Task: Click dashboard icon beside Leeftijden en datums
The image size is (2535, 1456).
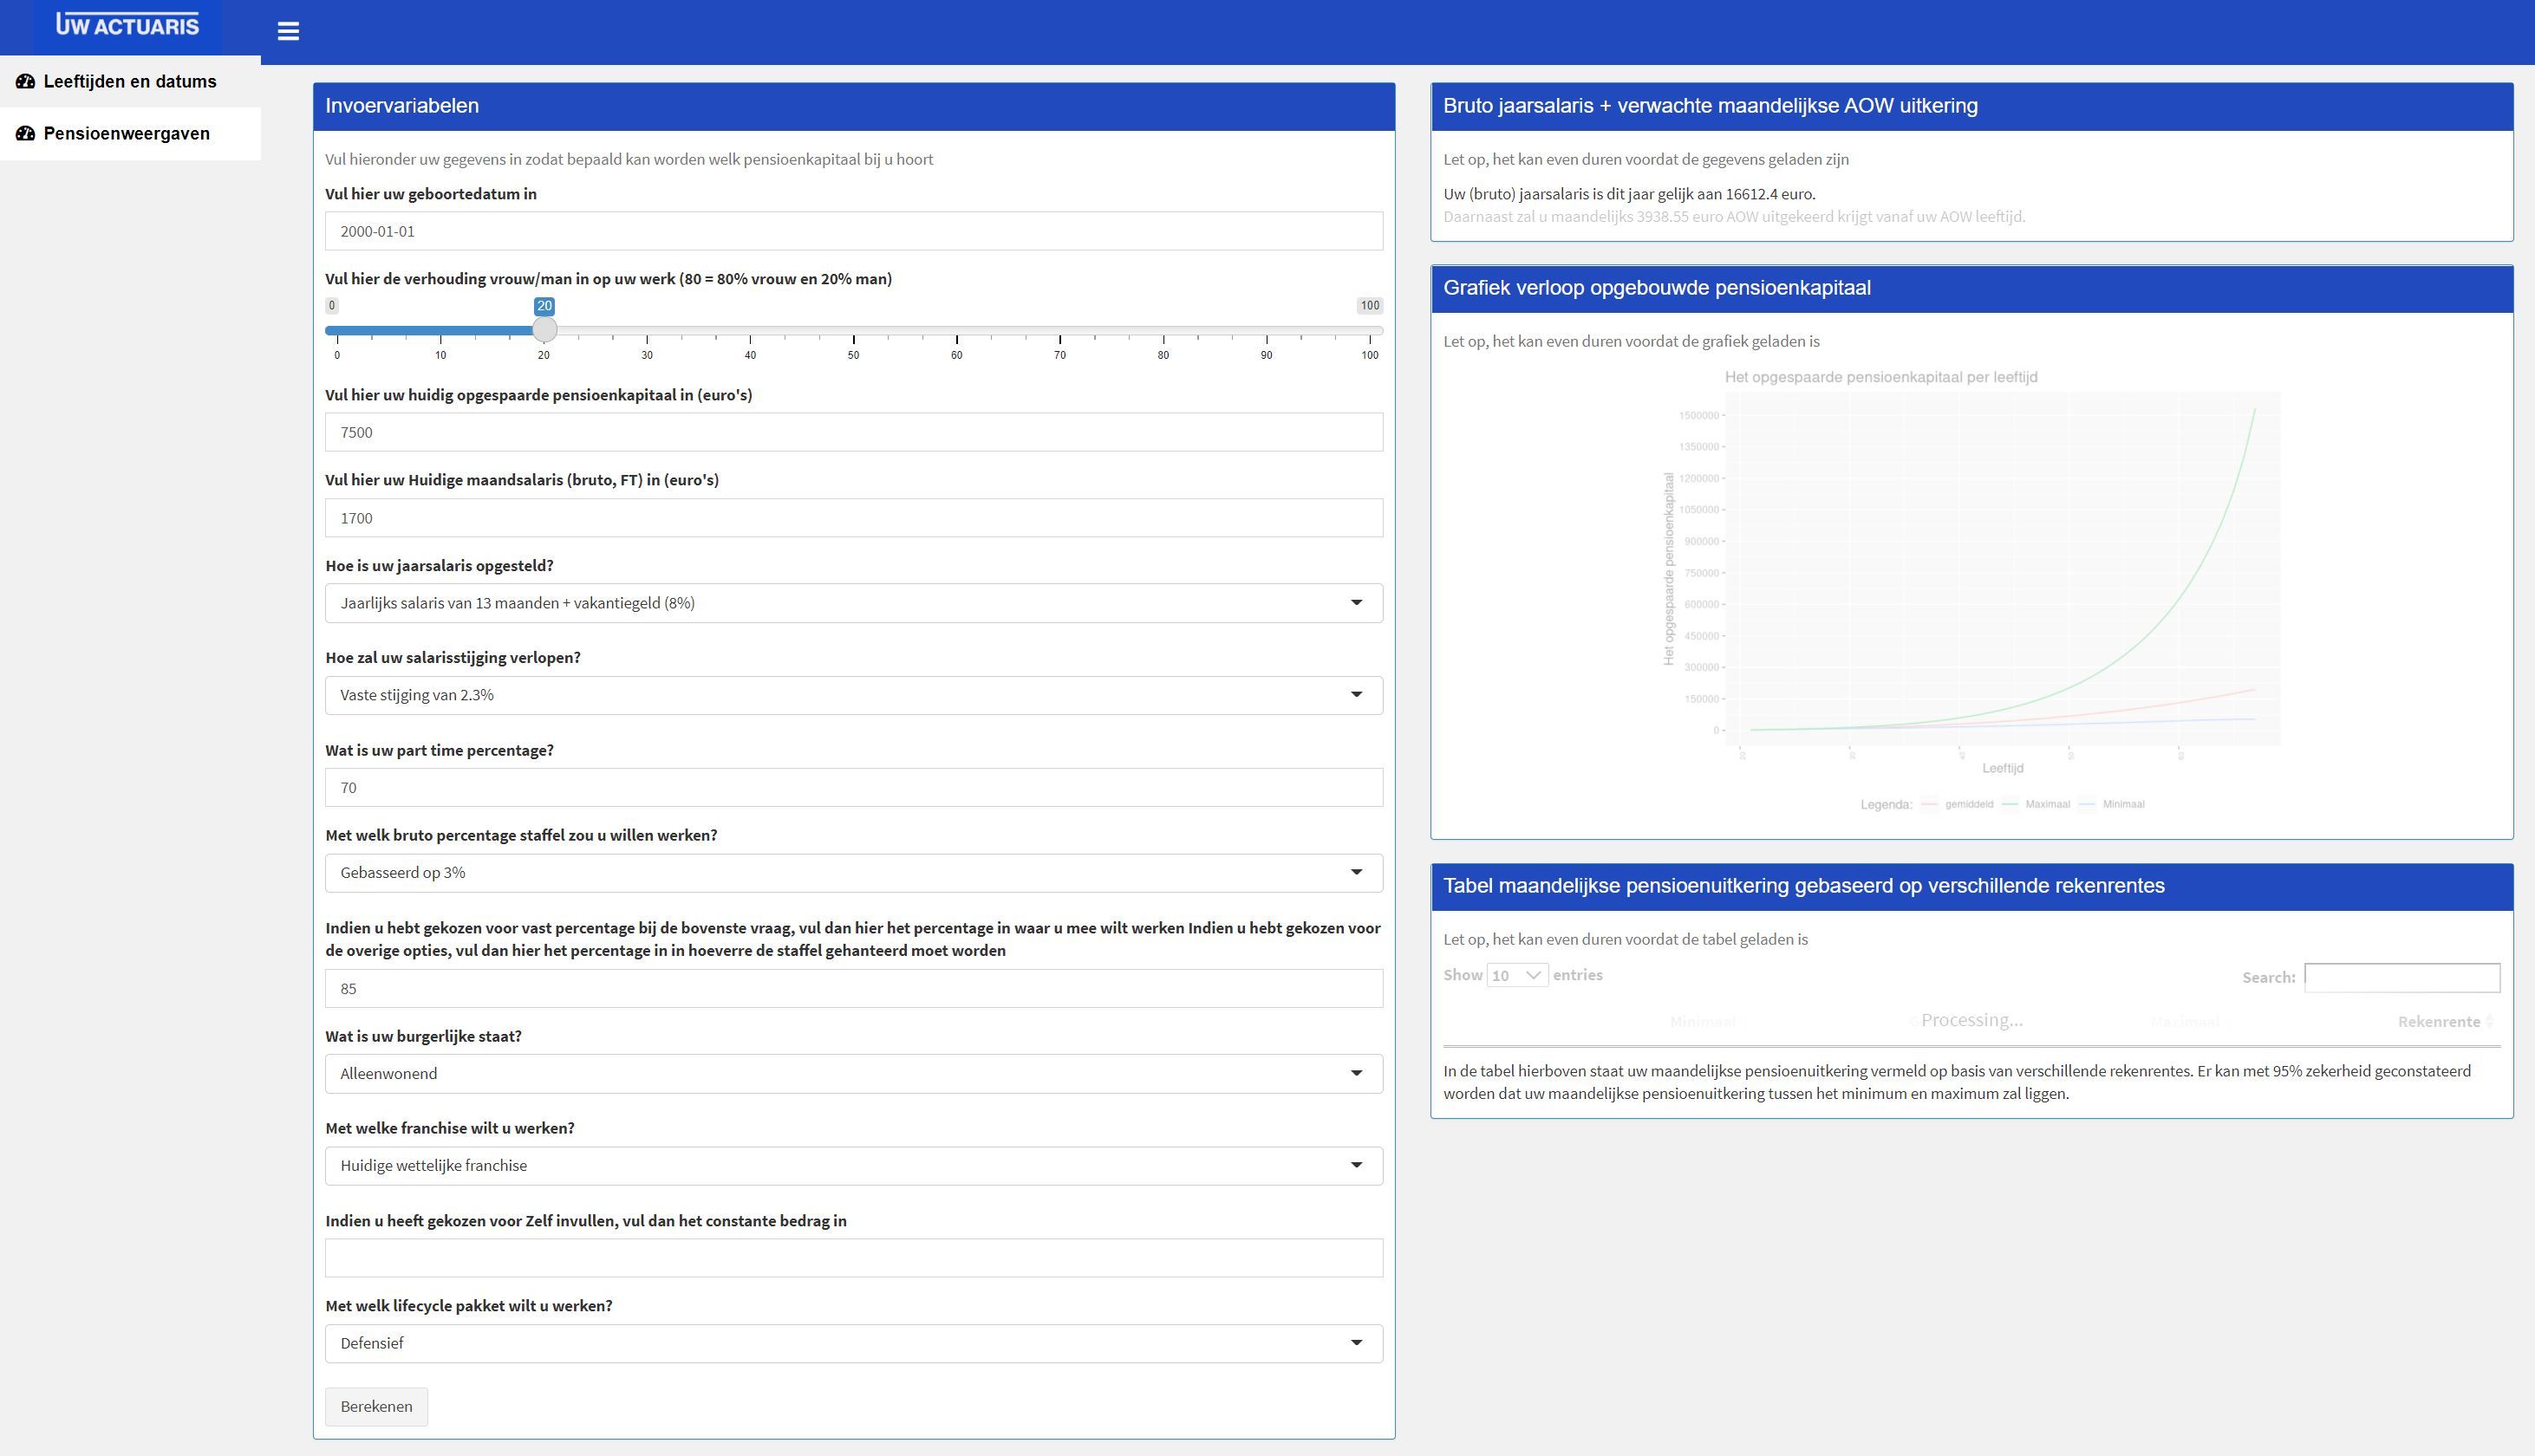Action: click(25, 82)
